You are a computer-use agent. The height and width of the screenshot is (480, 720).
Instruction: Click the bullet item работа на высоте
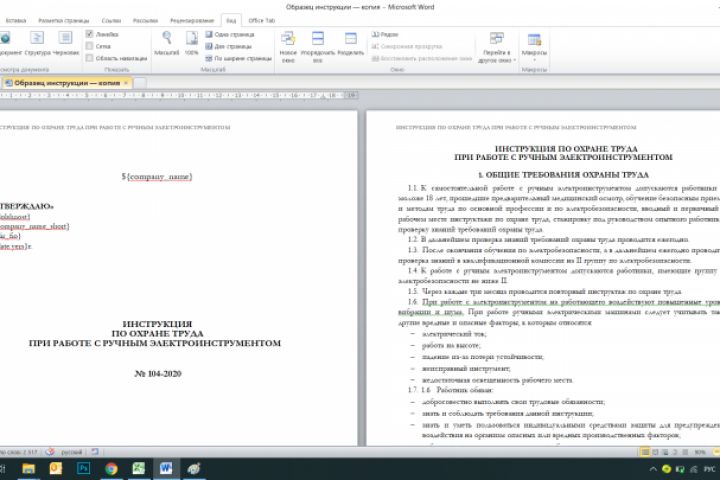coord(451,345)
